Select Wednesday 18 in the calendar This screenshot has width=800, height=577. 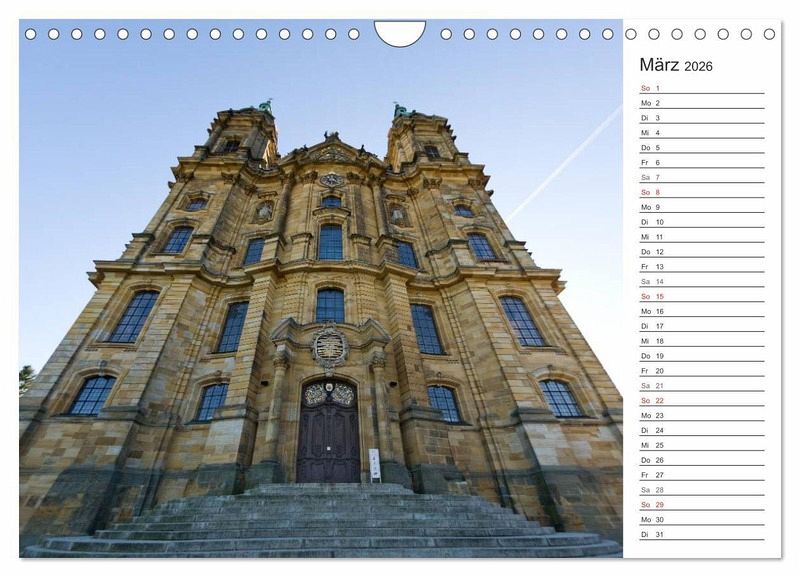tap(701, 341)
